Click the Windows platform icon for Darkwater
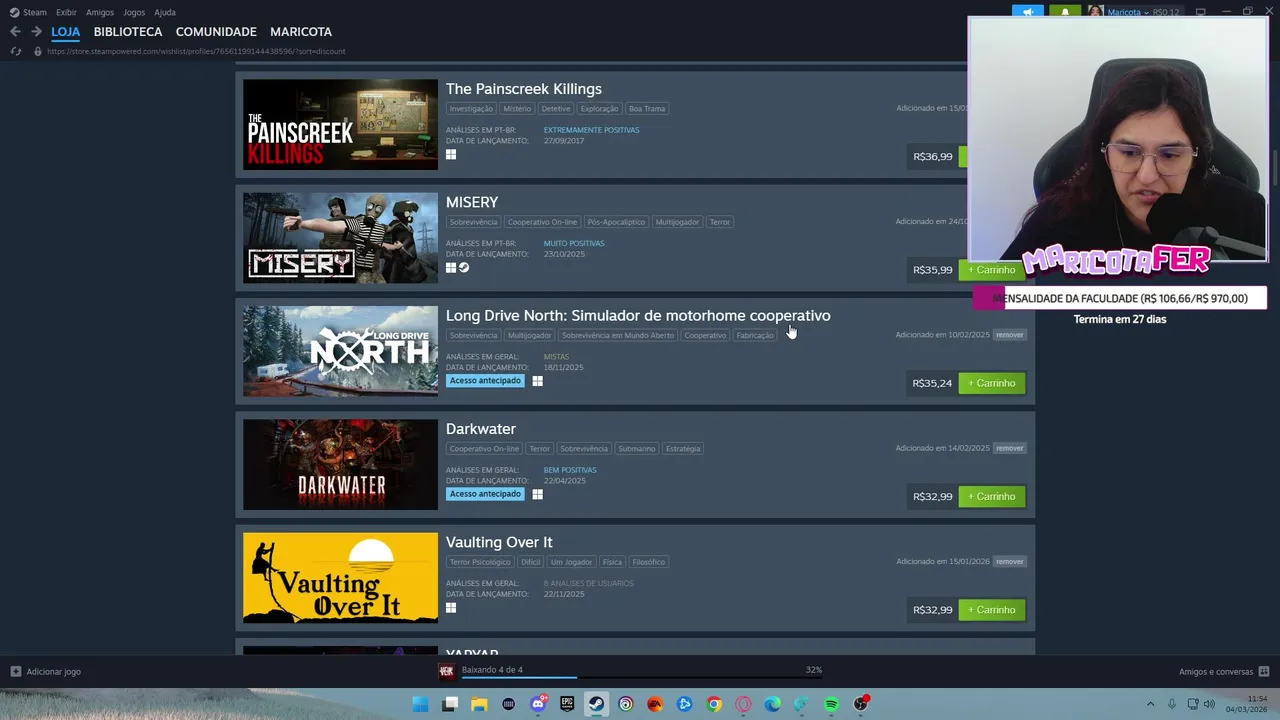This screenshot has height=720, width=1280. tap(537, 494)
